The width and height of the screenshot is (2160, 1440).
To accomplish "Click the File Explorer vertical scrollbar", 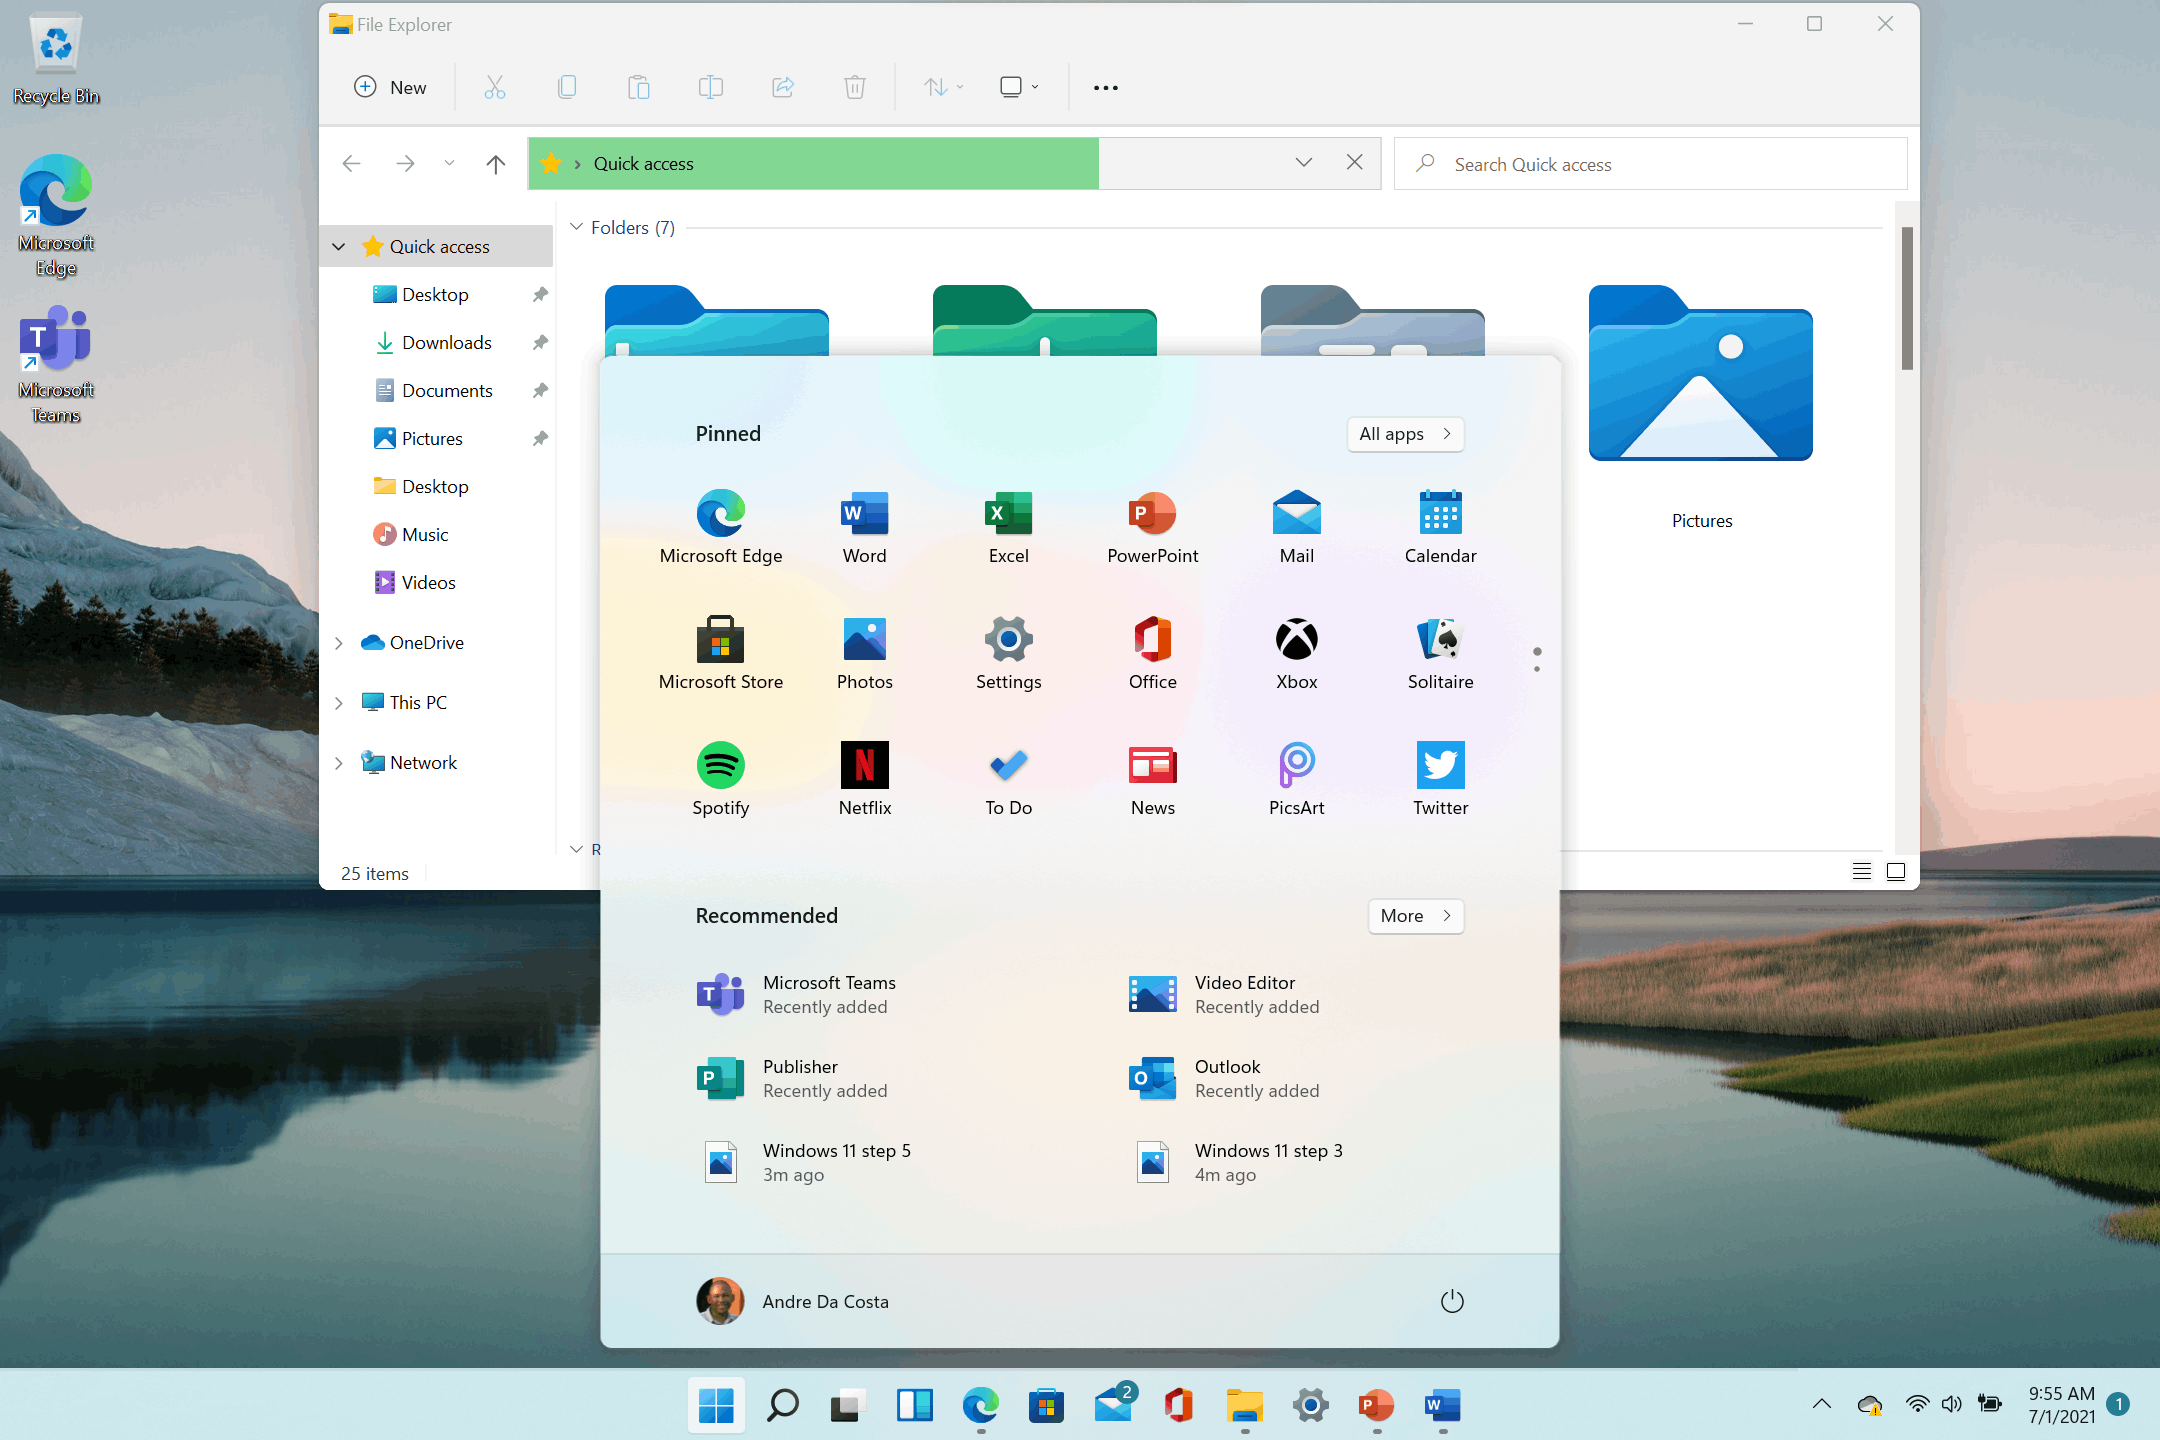I will click(x=1907, y=298).
